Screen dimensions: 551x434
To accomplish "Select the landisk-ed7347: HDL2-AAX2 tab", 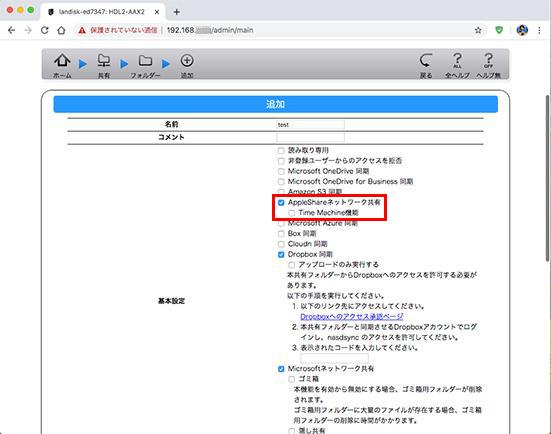I will [102, 12].
